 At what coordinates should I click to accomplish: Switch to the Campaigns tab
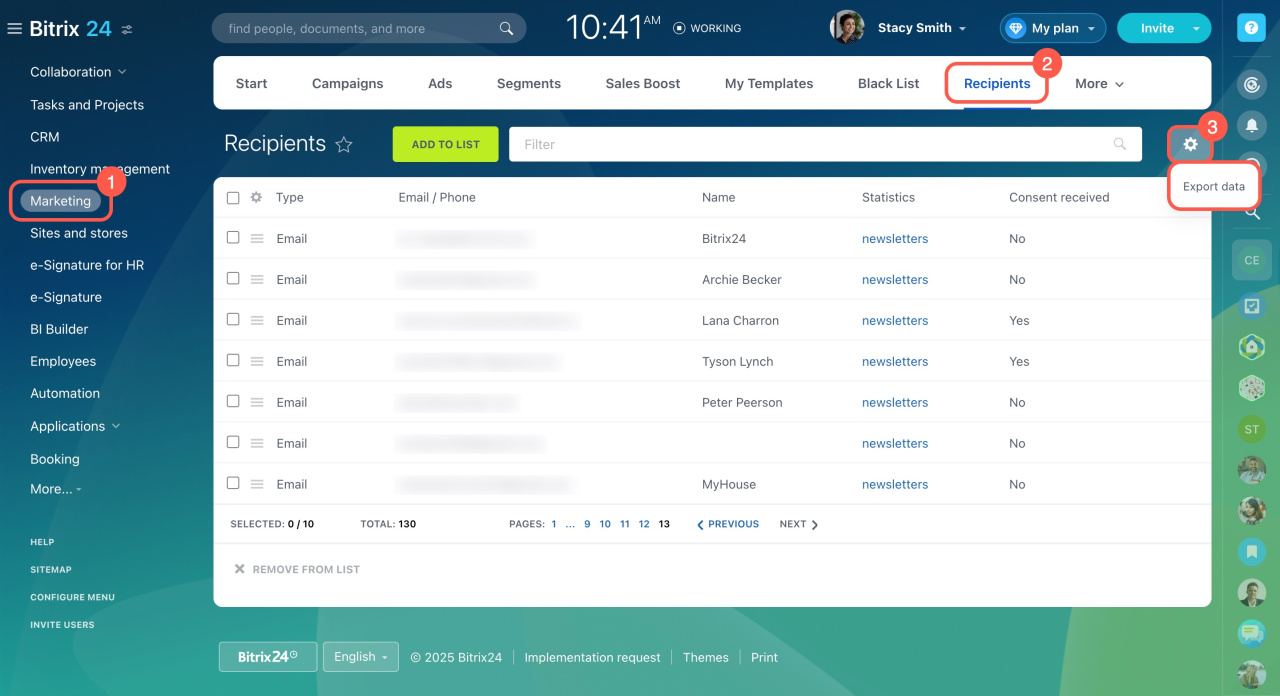coord(348,84)
